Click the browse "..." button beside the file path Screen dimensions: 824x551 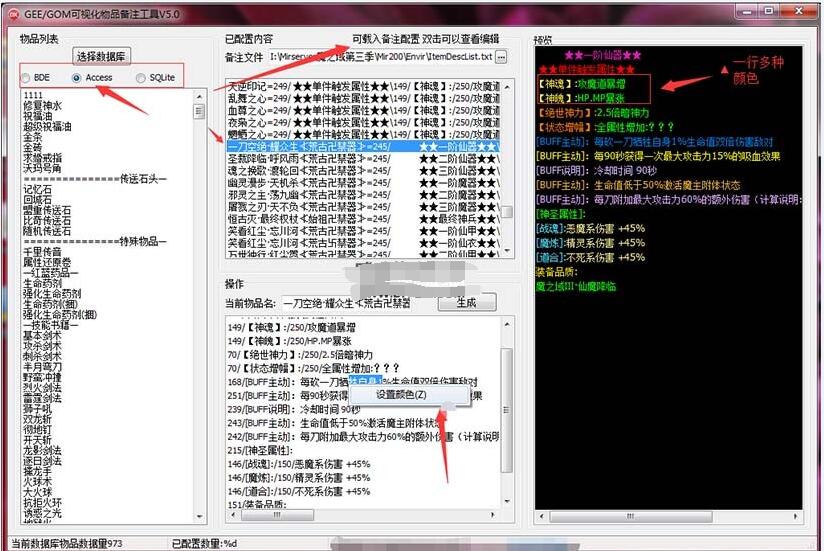tap(502, 57)
